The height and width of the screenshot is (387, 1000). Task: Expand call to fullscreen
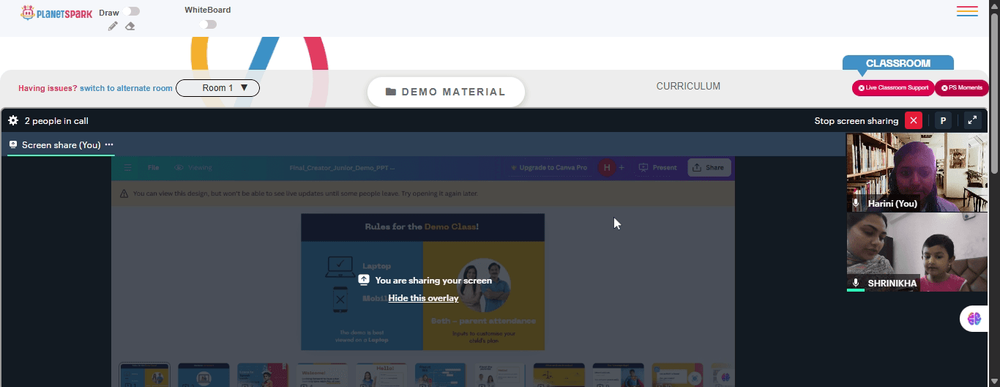click(x=972, y=120)
